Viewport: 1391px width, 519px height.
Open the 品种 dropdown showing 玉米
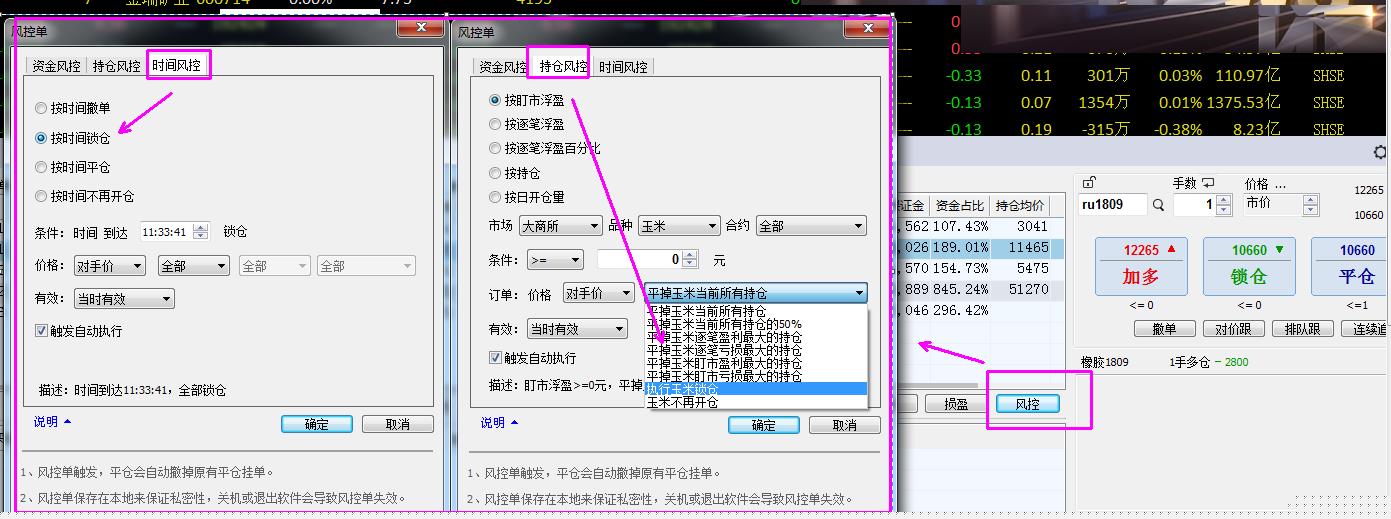pos(679,226)
